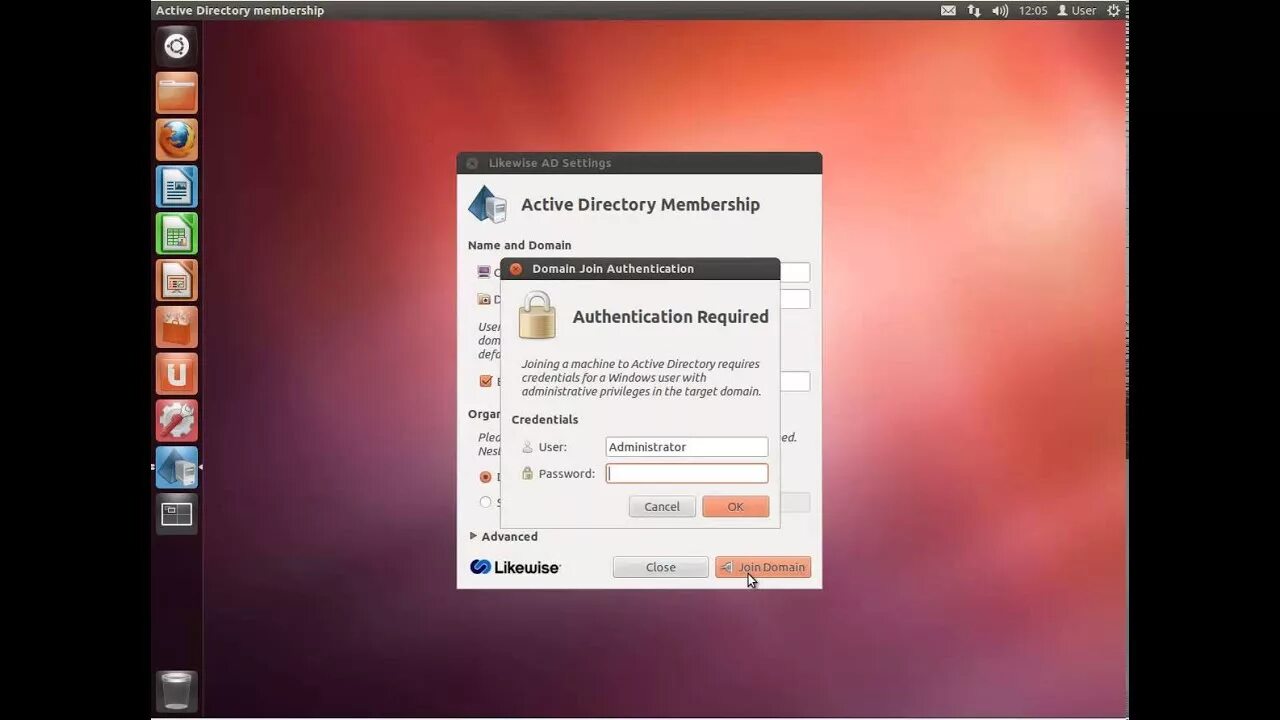
Task: Open the Files manager in launcher
Action: click(177, 93)
